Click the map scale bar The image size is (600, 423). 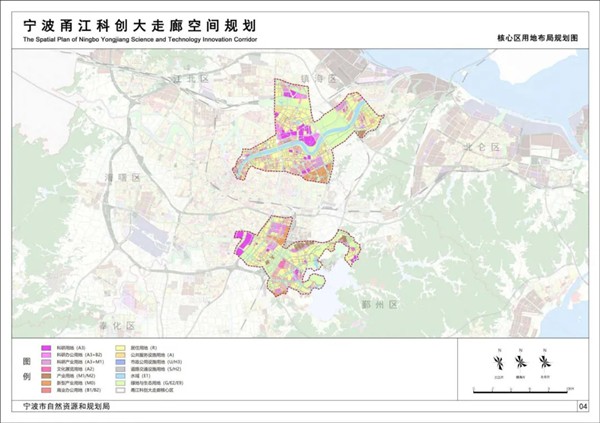[520, 391]
